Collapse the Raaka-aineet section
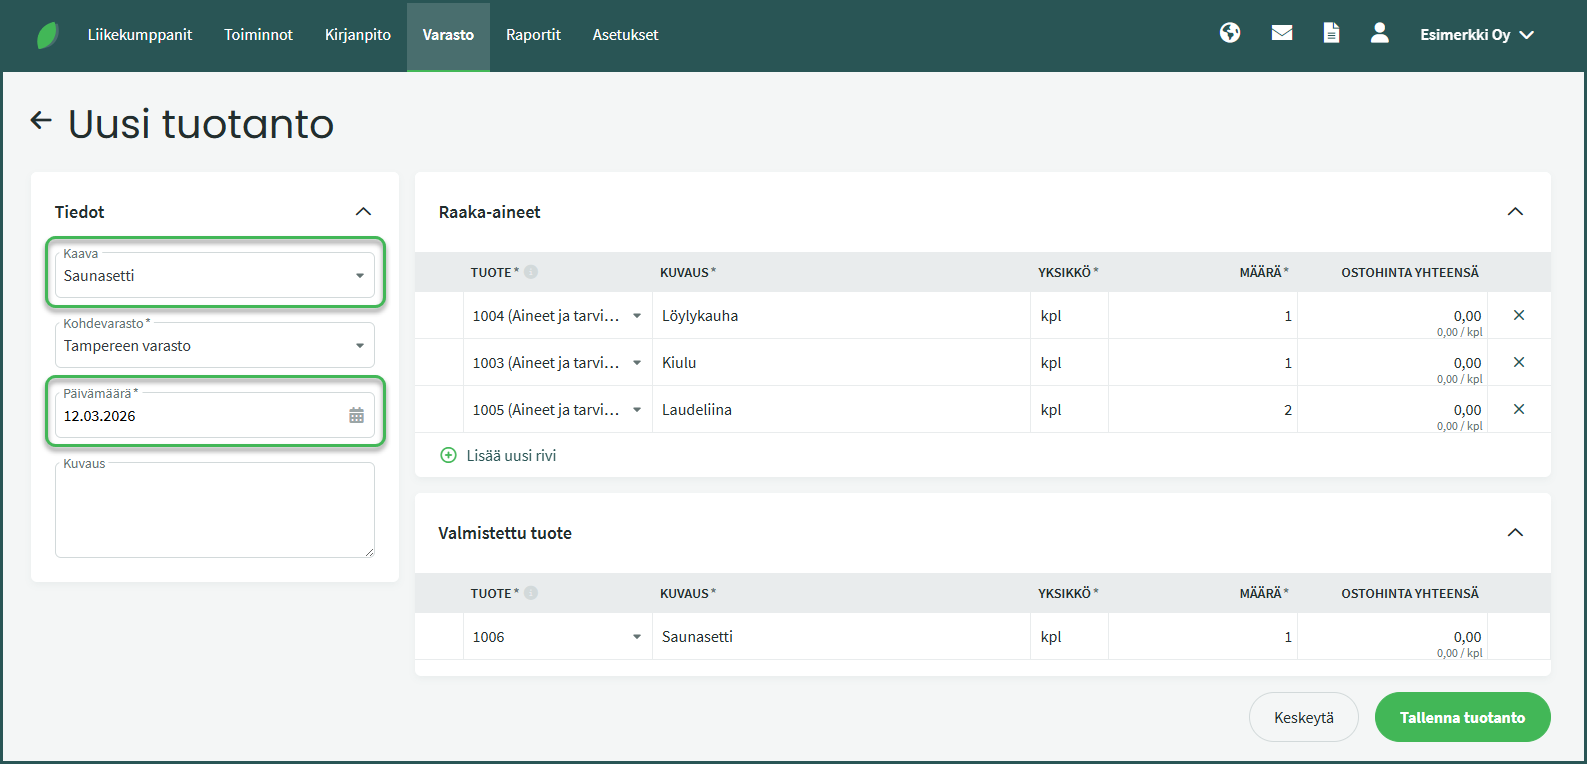Viewport: 1587px width, 764px height. (1515, 212)
